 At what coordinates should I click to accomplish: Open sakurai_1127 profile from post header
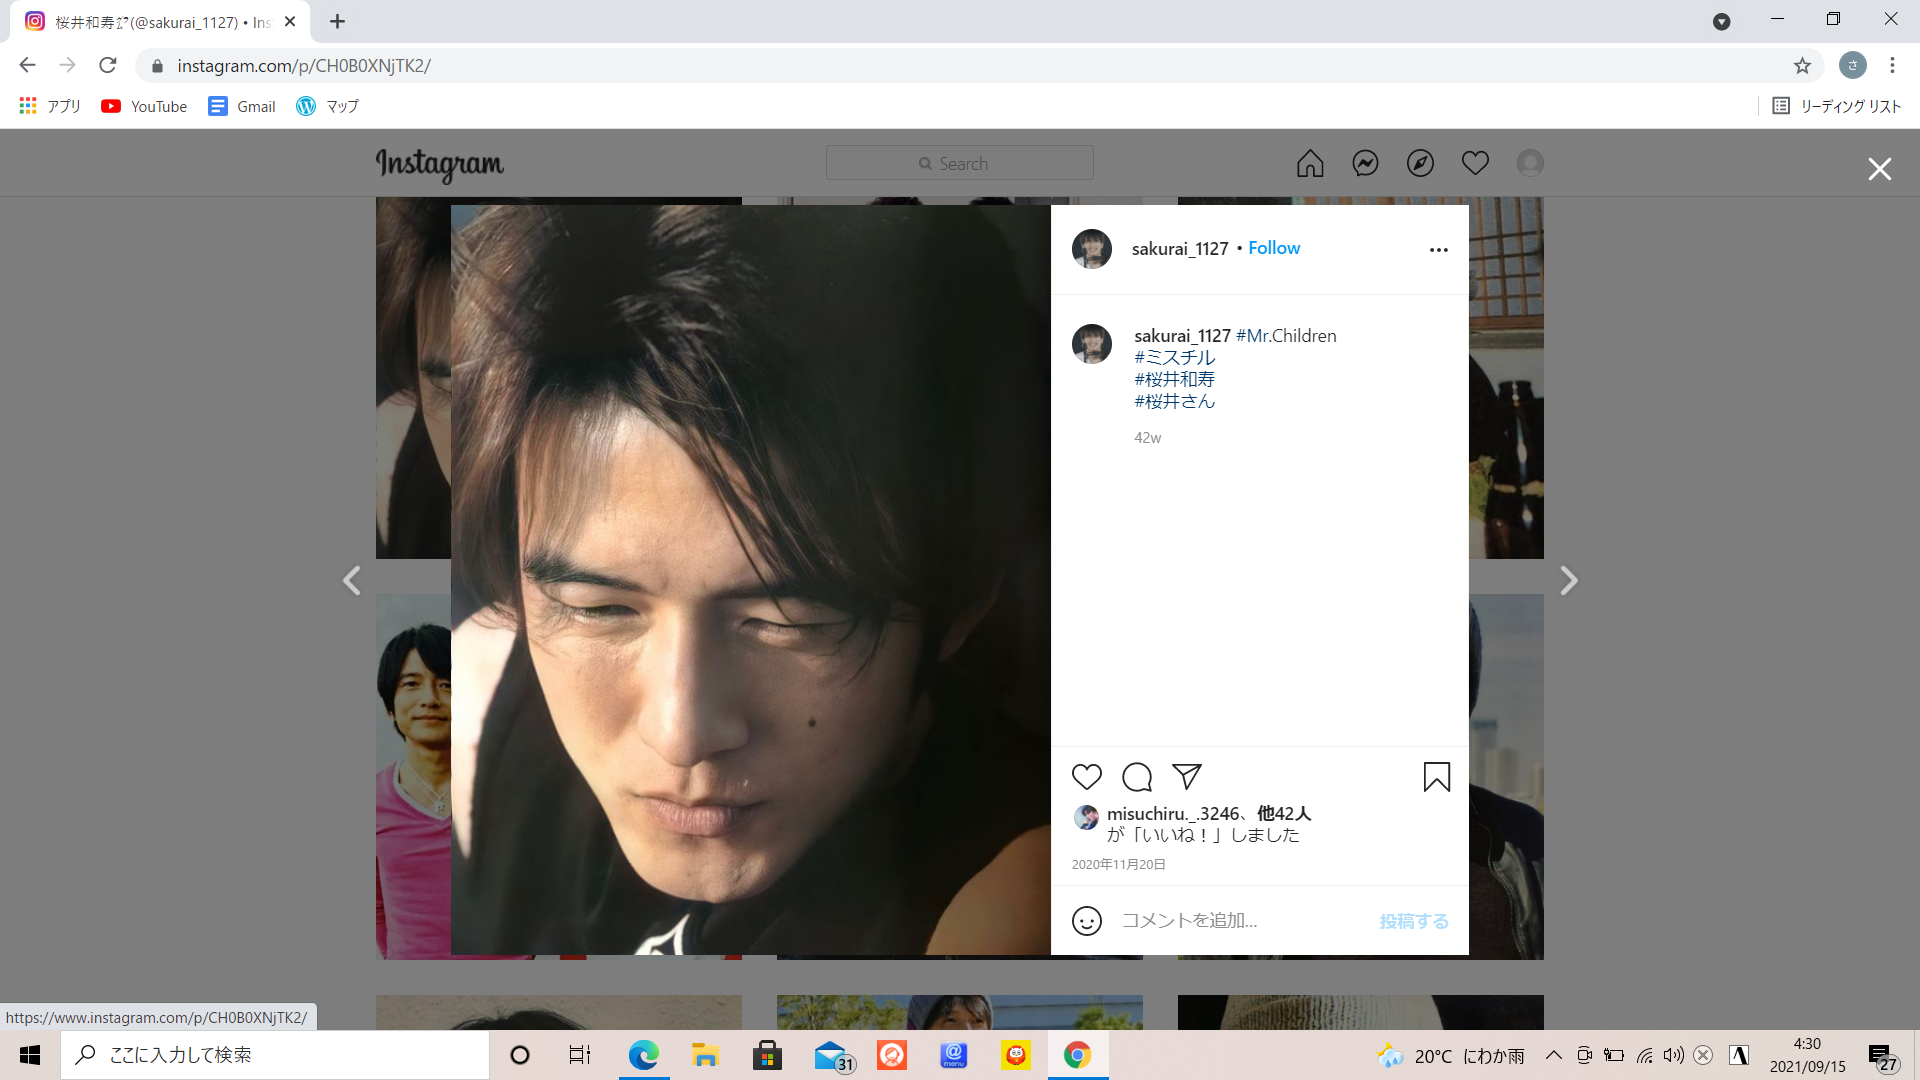pos(1180,249)
